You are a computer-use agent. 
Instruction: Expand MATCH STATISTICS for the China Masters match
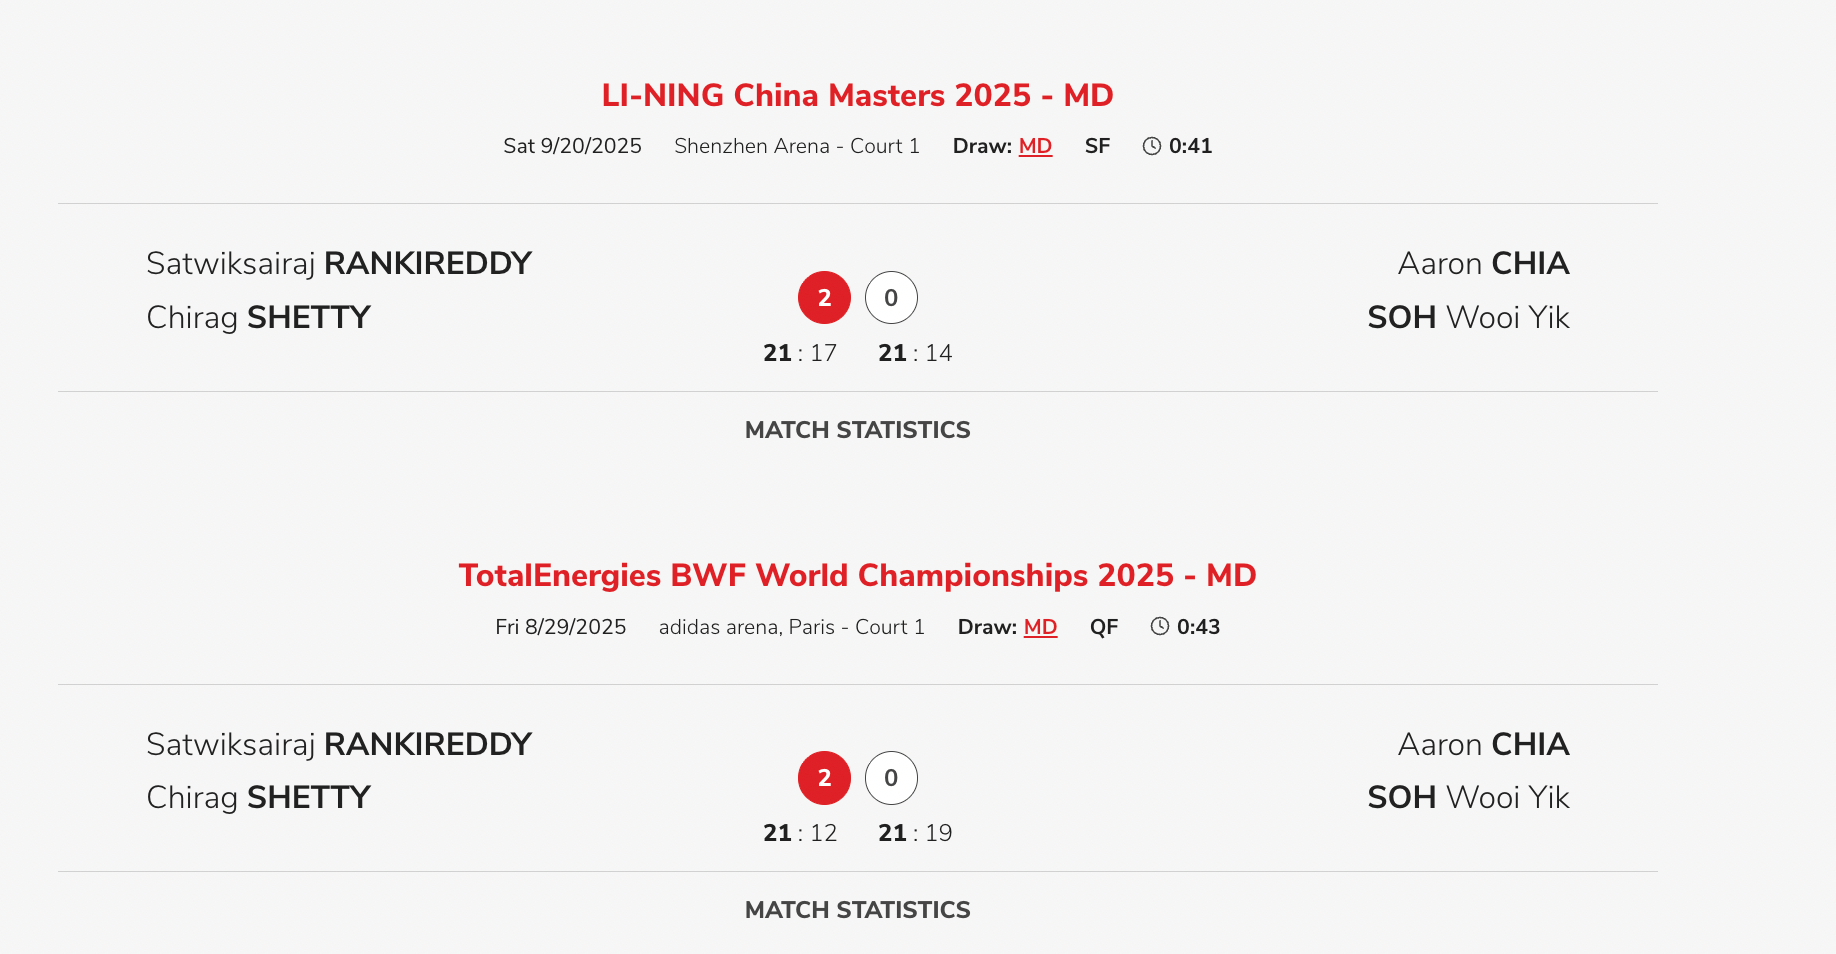[857, 430]
